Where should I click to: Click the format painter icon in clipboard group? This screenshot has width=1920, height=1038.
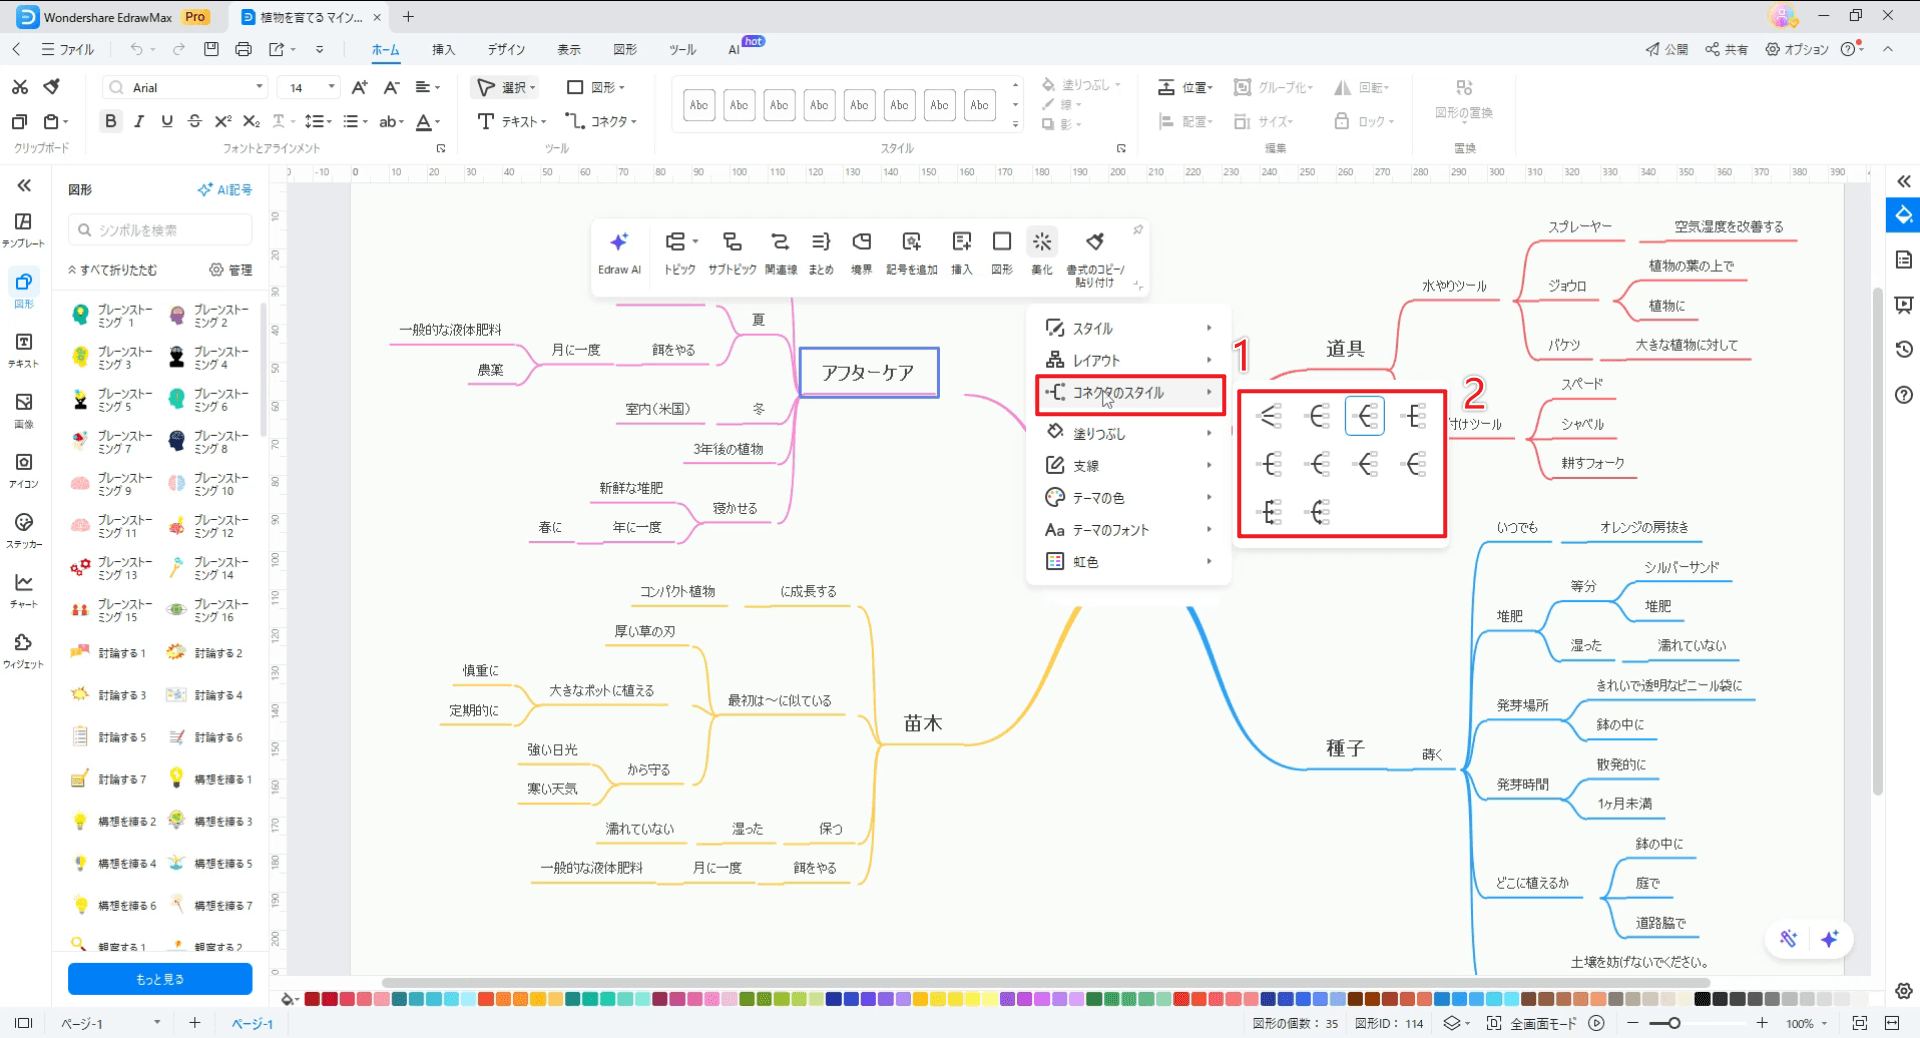(x=52, y=87)
